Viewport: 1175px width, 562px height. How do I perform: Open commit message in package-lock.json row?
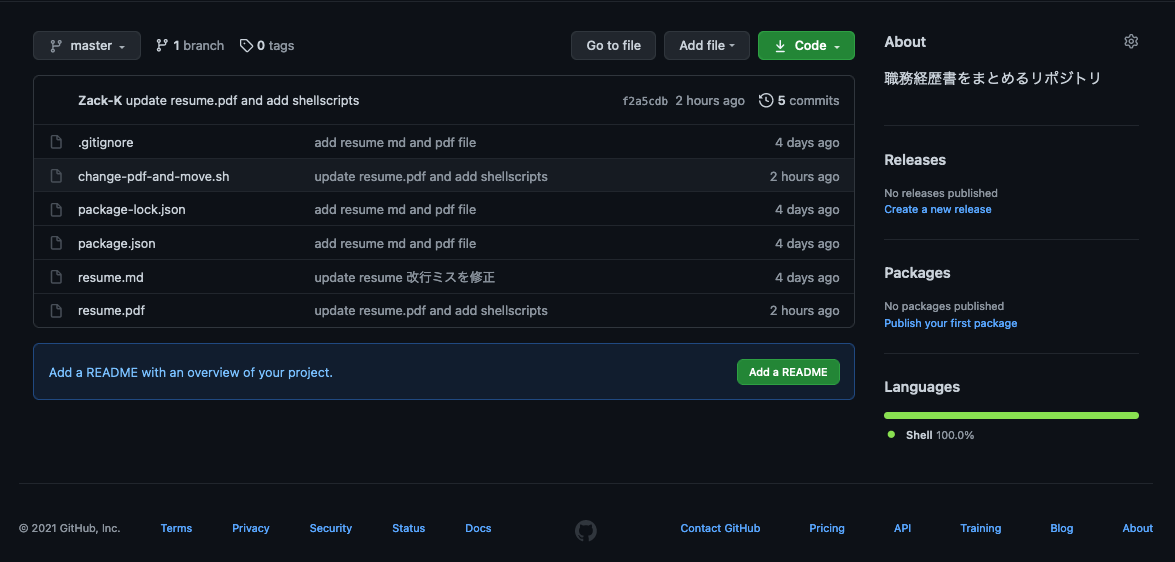tap(395, 210)
